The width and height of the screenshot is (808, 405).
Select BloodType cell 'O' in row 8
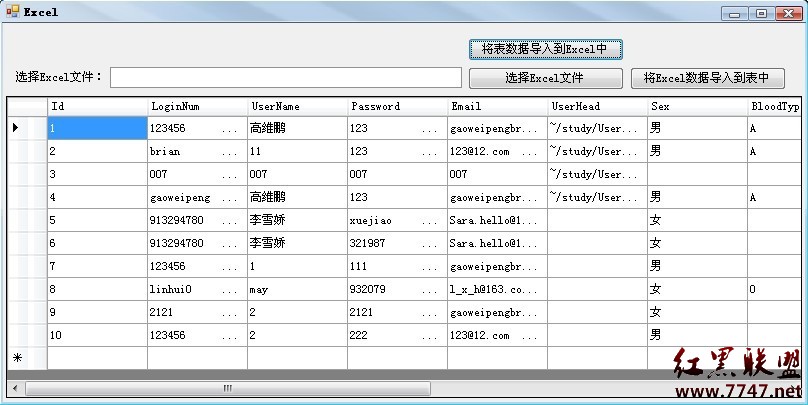click(x=775, y=289)
